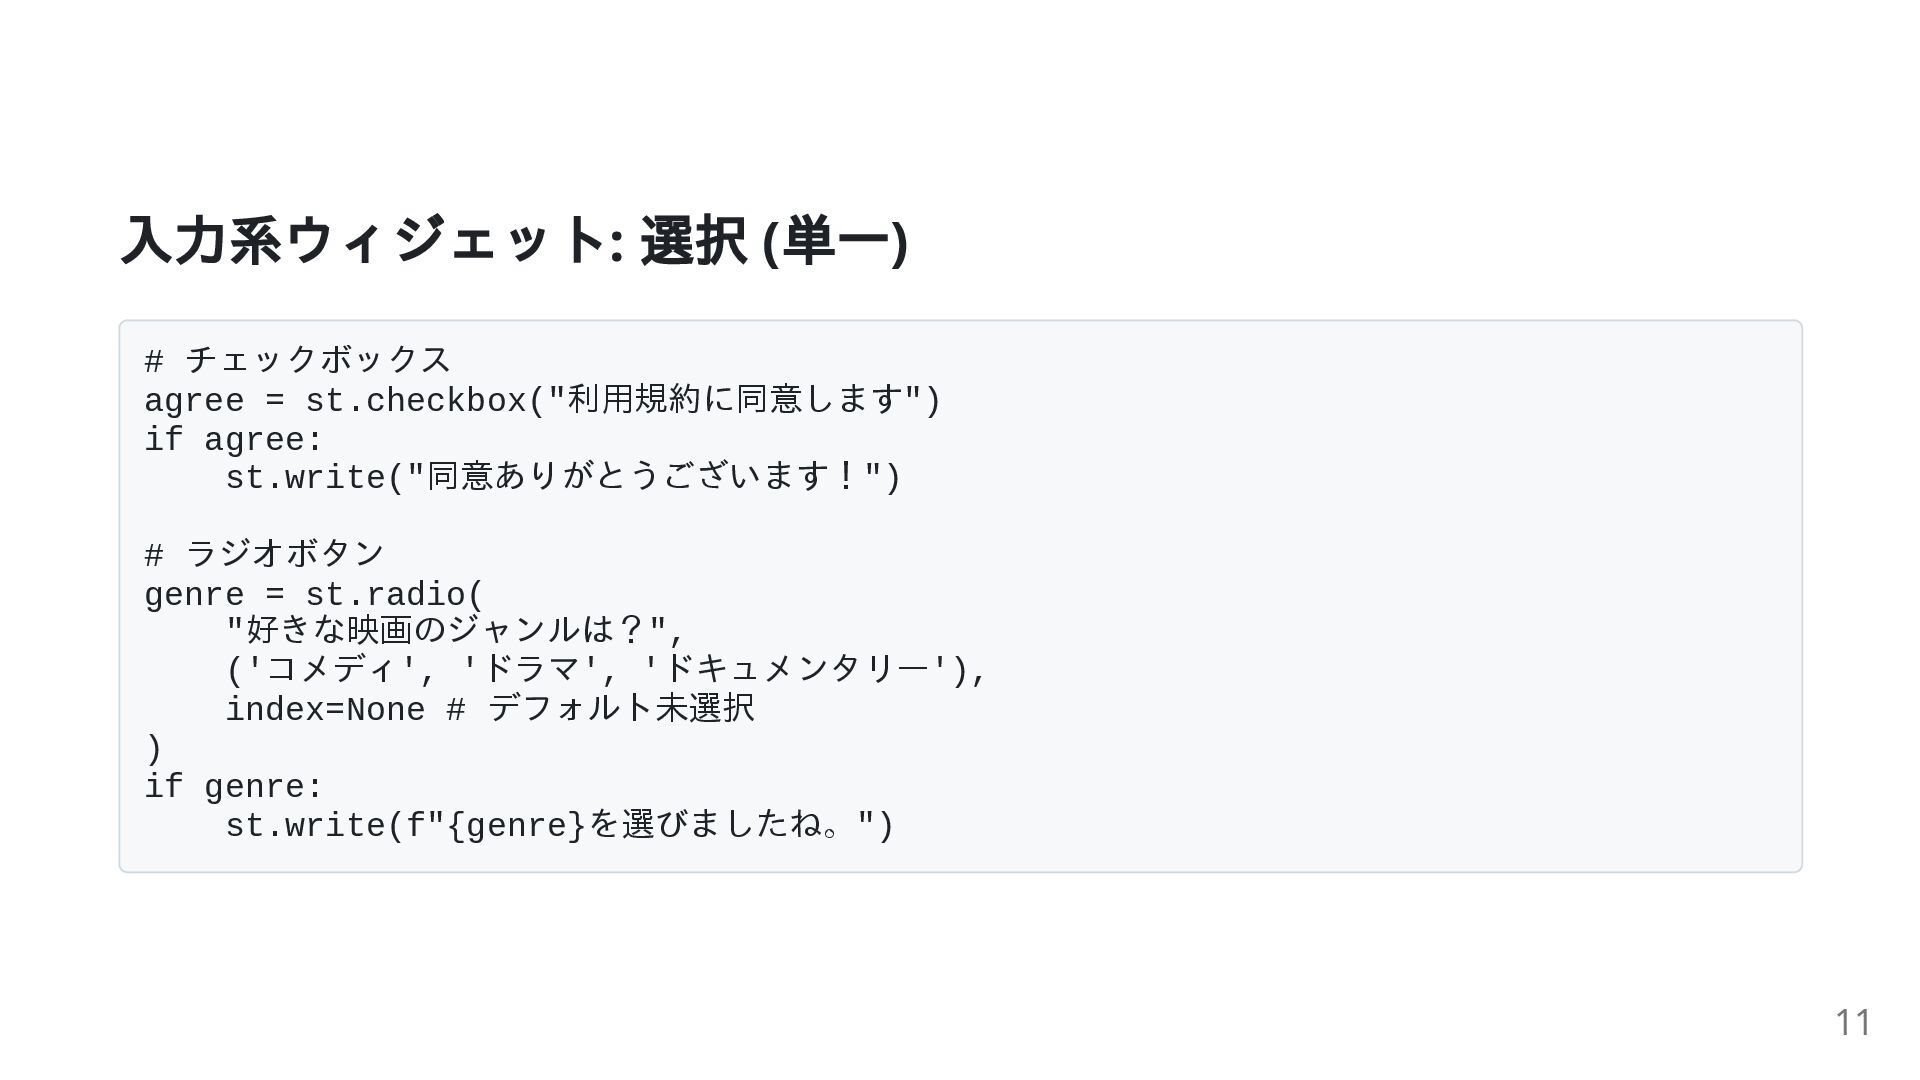Click the 'if agree:' code line
The width and height of the screenshot is (1920, 1080).
[234, 440]
